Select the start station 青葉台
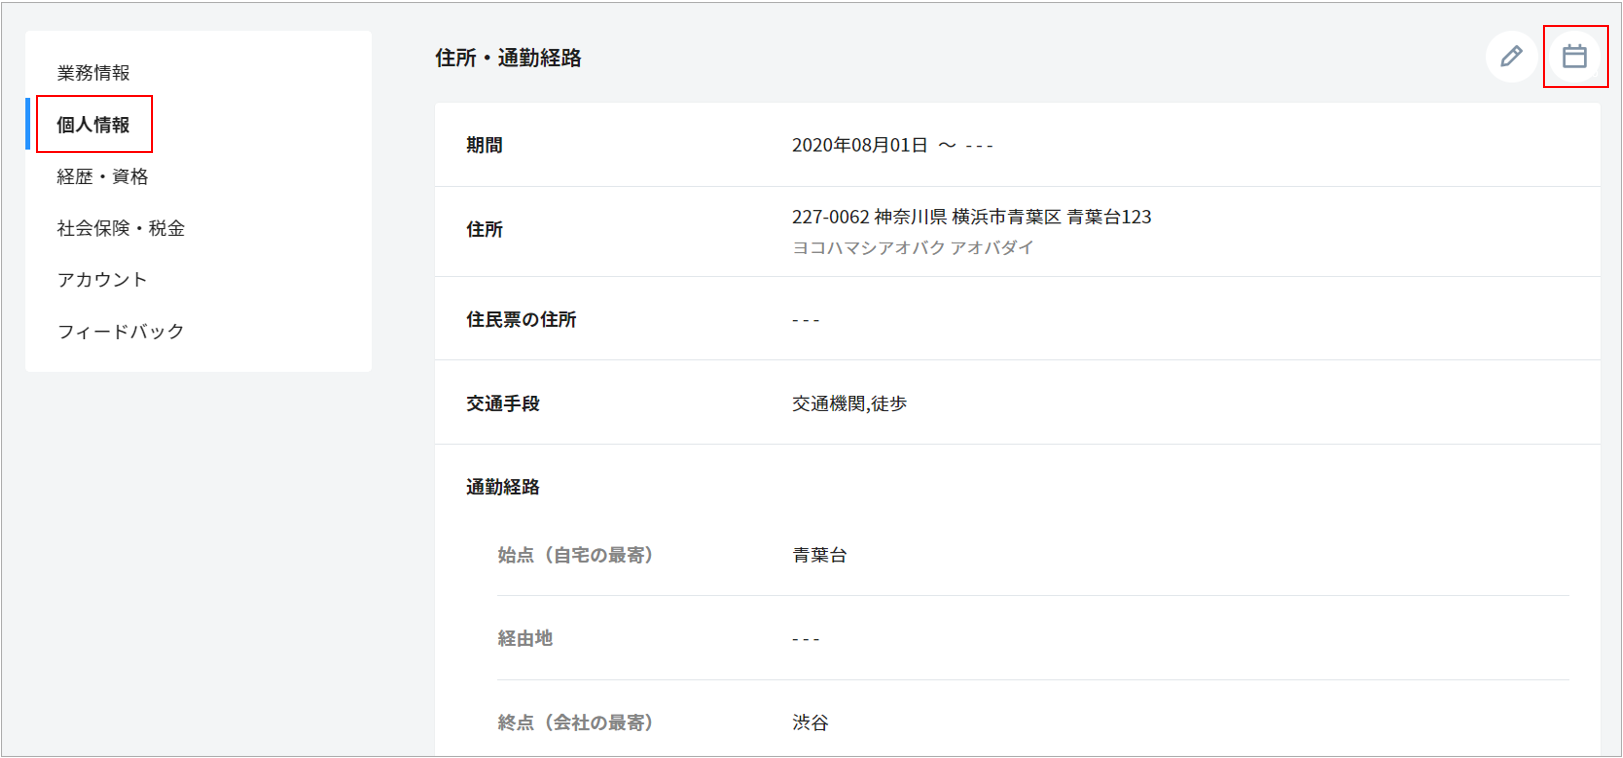Image resolution: width=1623 pixels, height=758 pixels. 819,556
